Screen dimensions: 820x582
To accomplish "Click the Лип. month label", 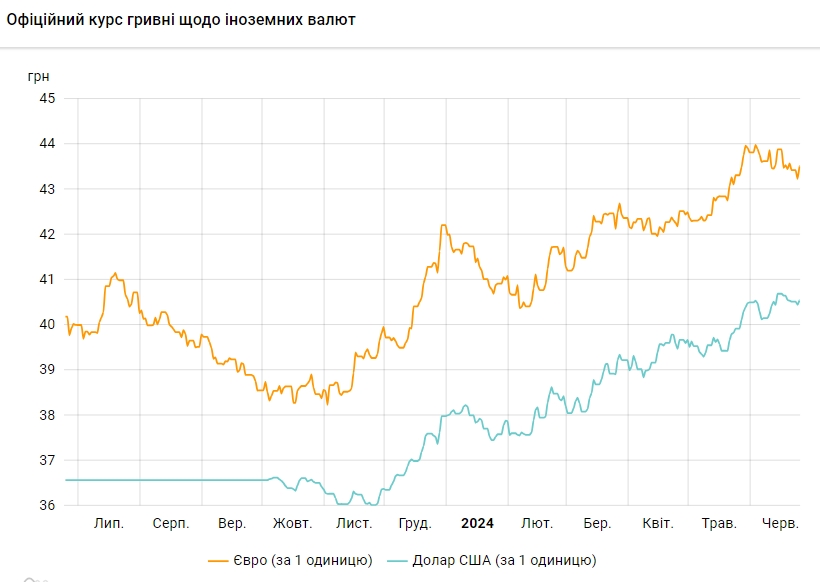I will coord(109,524).
